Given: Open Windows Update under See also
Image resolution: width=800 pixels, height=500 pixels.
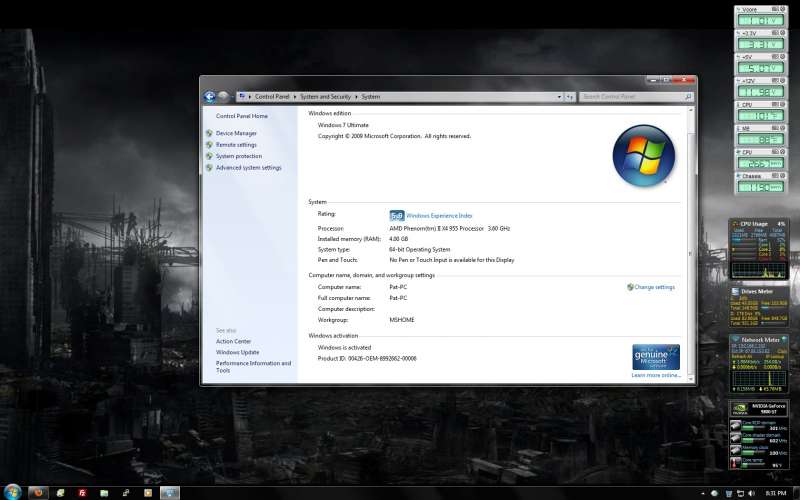Looking at the screenshot, I should click(237, 352).
